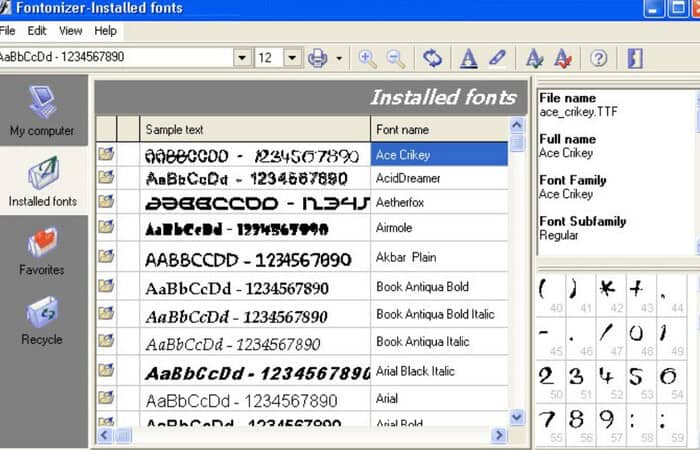Viewport: 700px width, 450px height.
Task: Click the ace_crikey.TTF file name value
Action: (x=579, y=112)
